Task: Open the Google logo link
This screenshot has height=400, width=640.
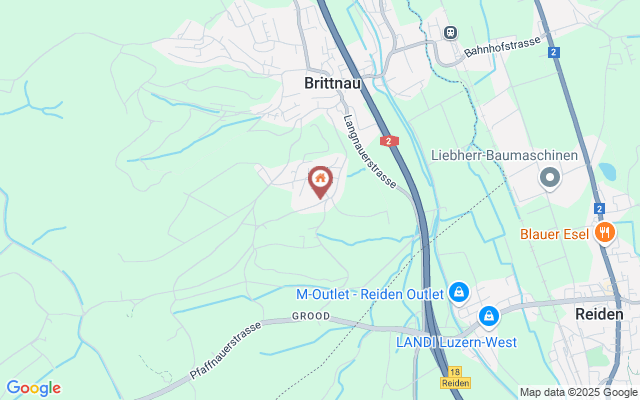Action: tap(34, 388)
